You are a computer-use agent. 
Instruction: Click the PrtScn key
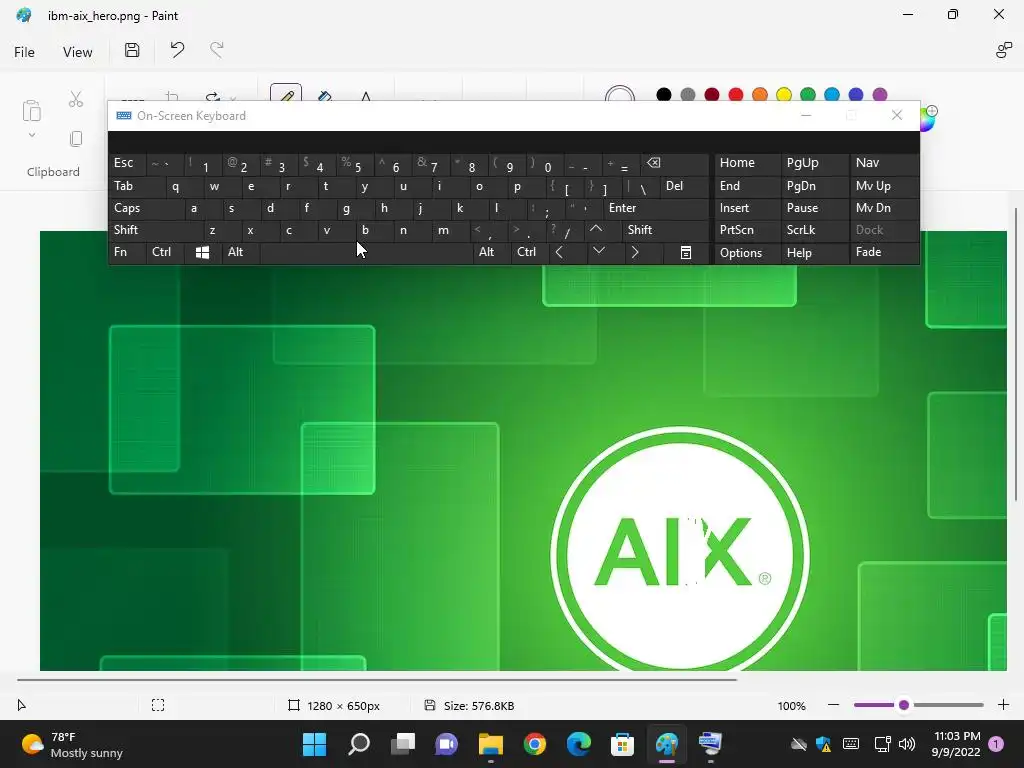748,230
